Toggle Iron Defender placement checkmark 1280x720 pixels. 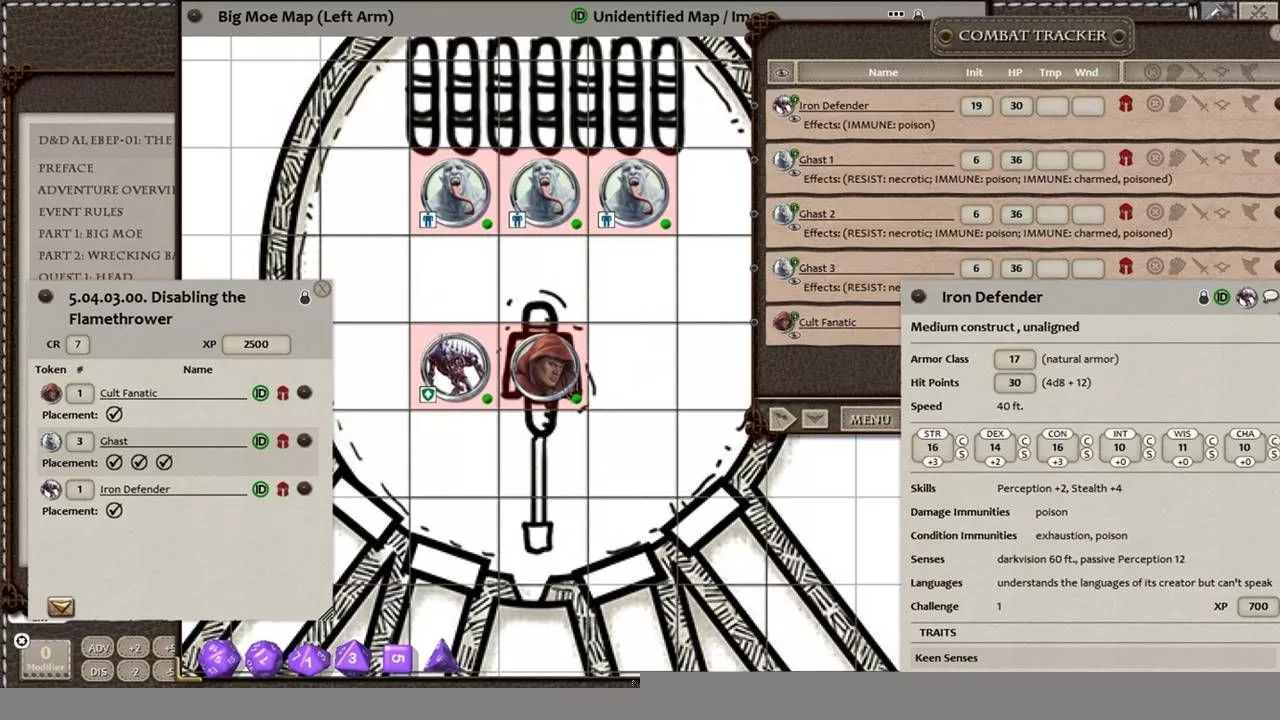tap(114, 510)
